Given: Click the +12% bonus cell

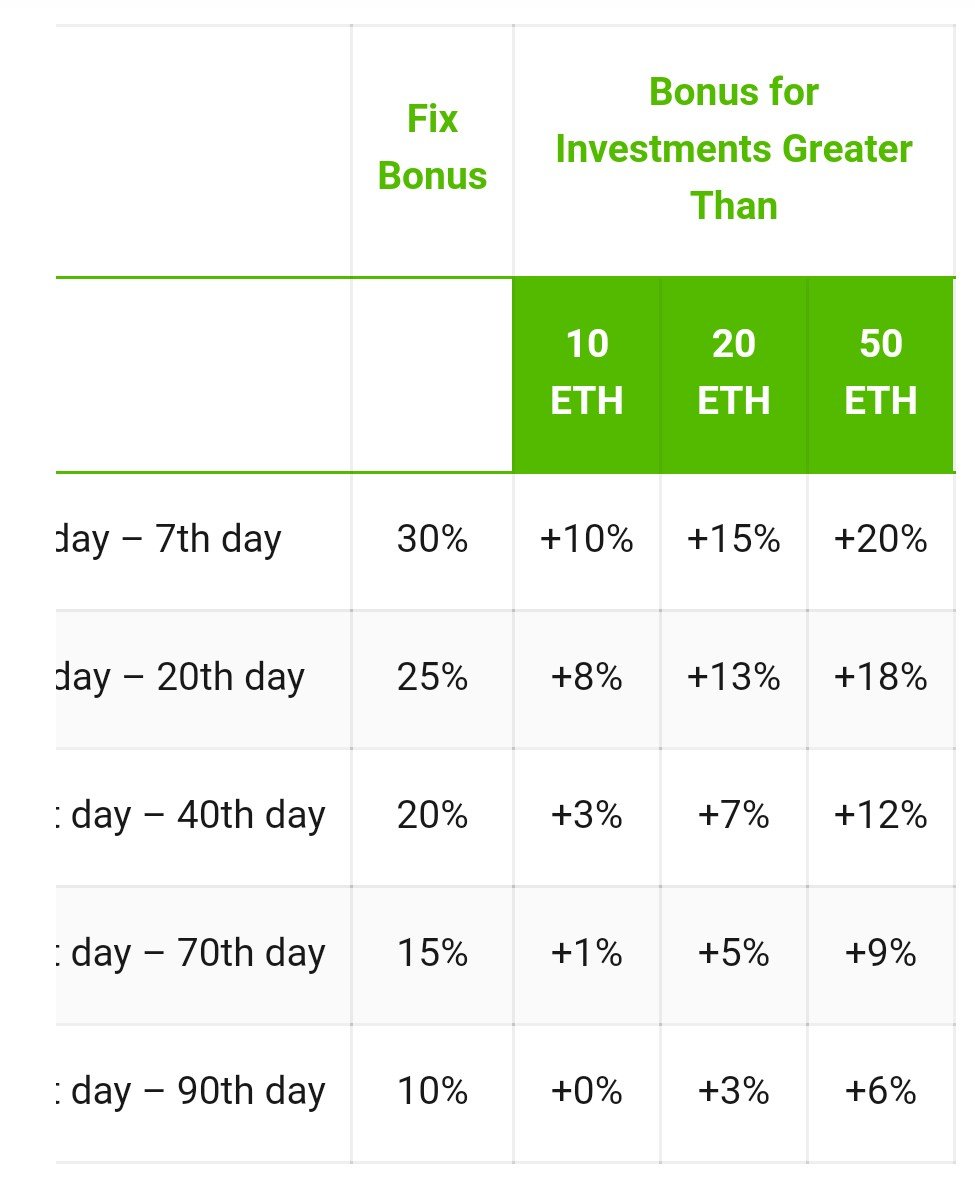Looking at the screenshot, I should (x=881, y=816).
